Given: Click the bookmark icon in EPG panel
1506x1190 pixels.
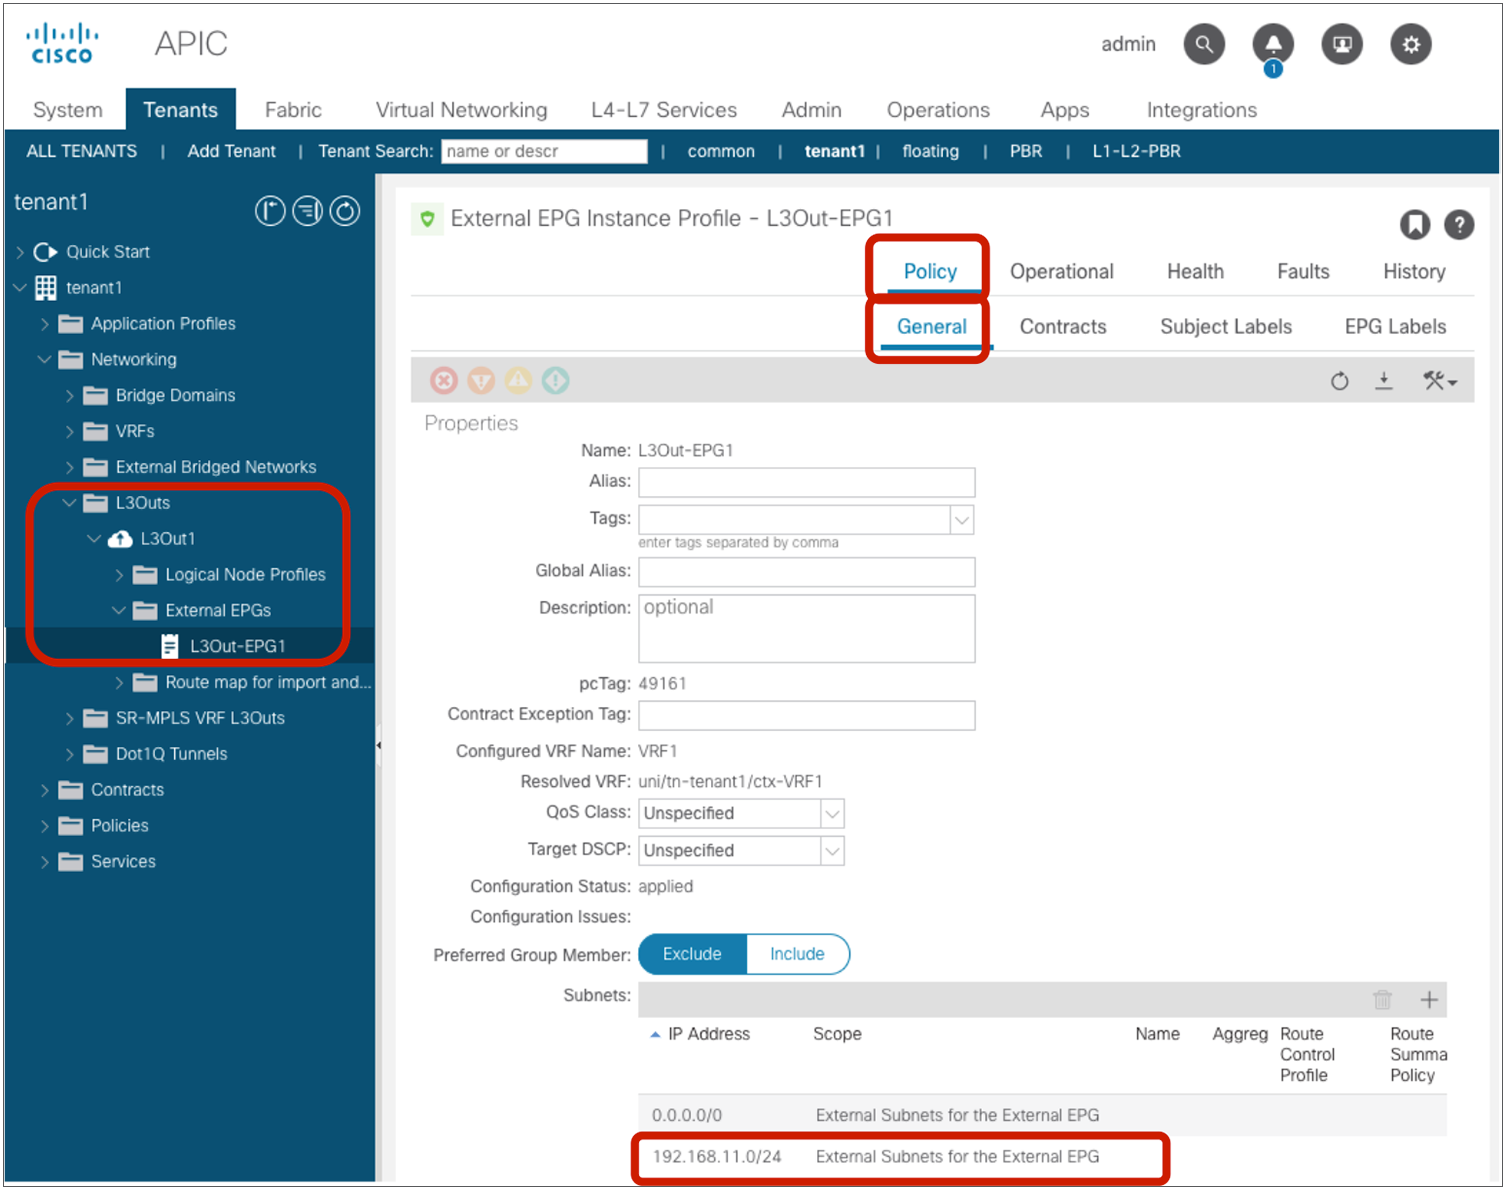Looking at the screenshot, I should pos(1414,225).
